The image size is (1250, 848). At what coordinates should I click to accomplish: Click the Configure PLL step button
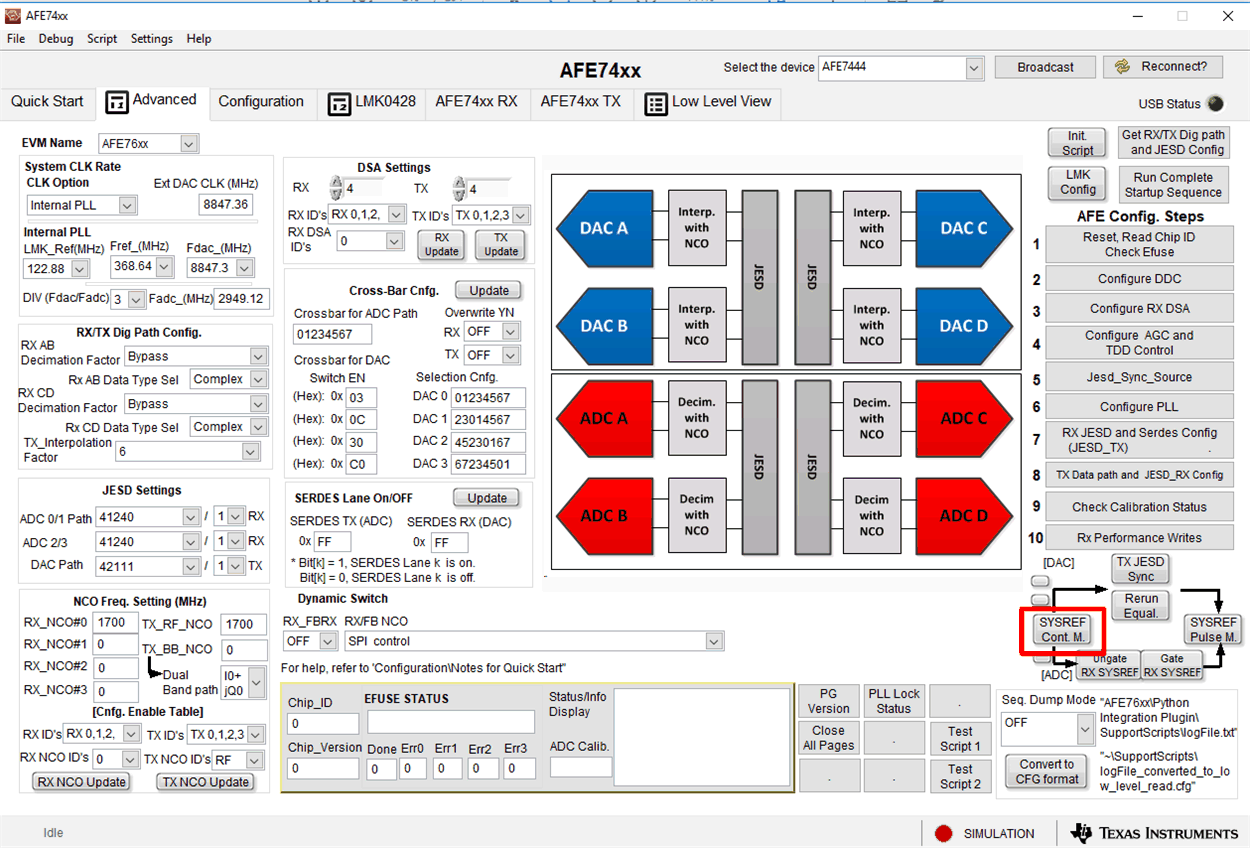[1139, 407]
